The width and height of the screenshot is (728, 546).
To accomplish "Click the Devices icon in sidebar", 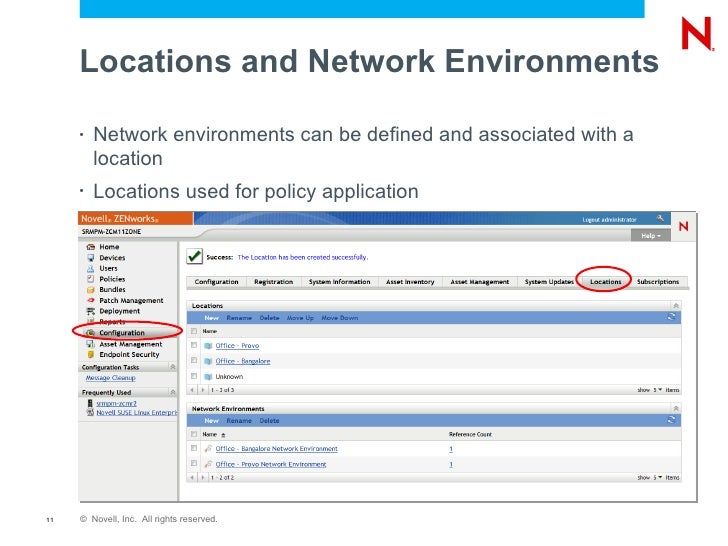I will pyautogui.click(x=91, y=258).
